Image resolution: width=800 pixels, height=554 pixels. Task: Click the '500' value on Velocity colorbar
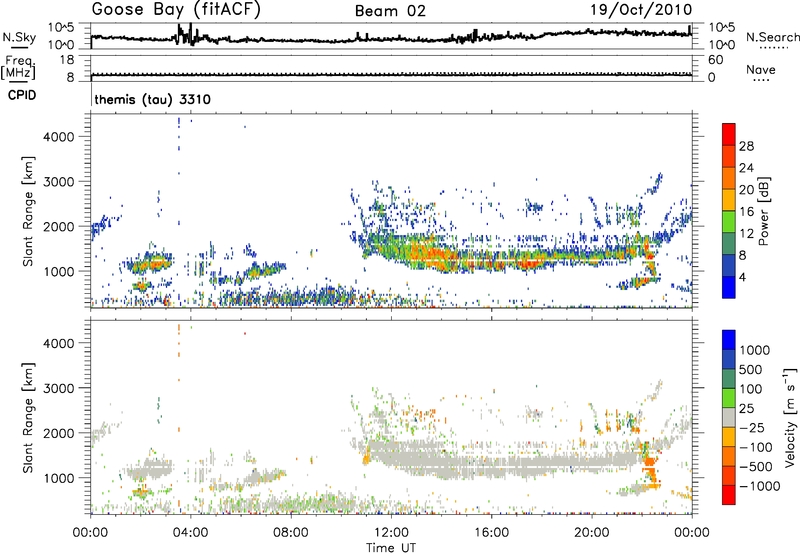click(751, 370)
